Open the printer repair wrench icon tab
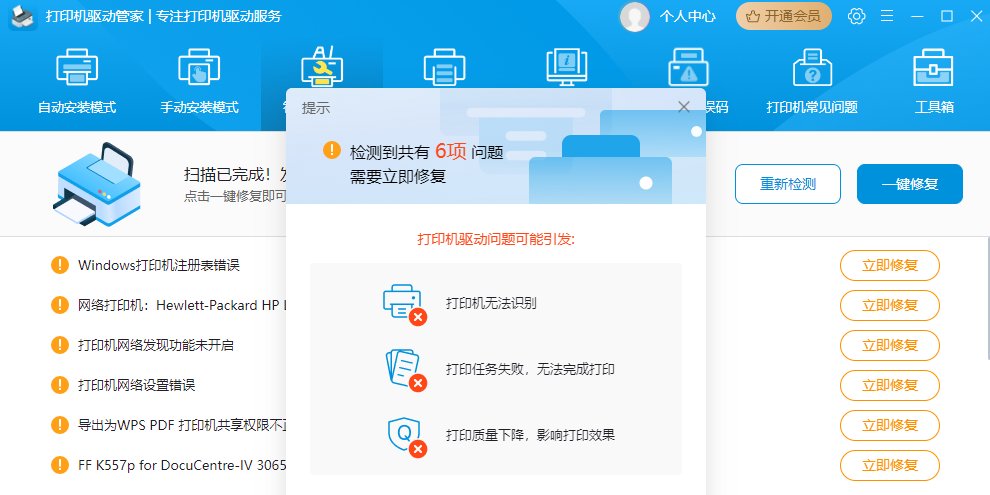990x495 pixels. coord(321,67)
